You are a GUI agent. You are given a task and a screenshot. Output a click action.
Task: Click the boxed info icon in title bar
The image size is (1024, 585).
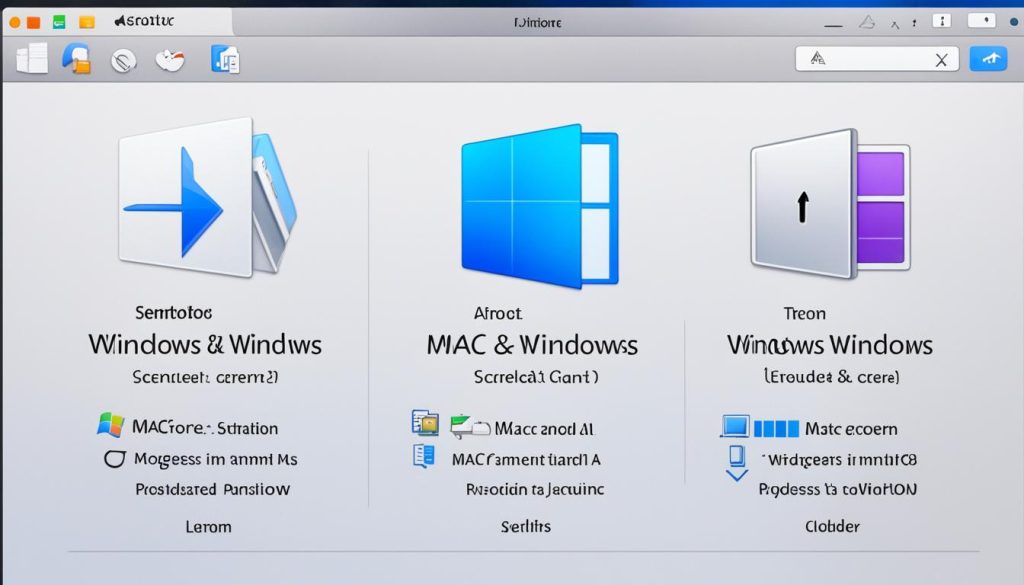[941, 21]
